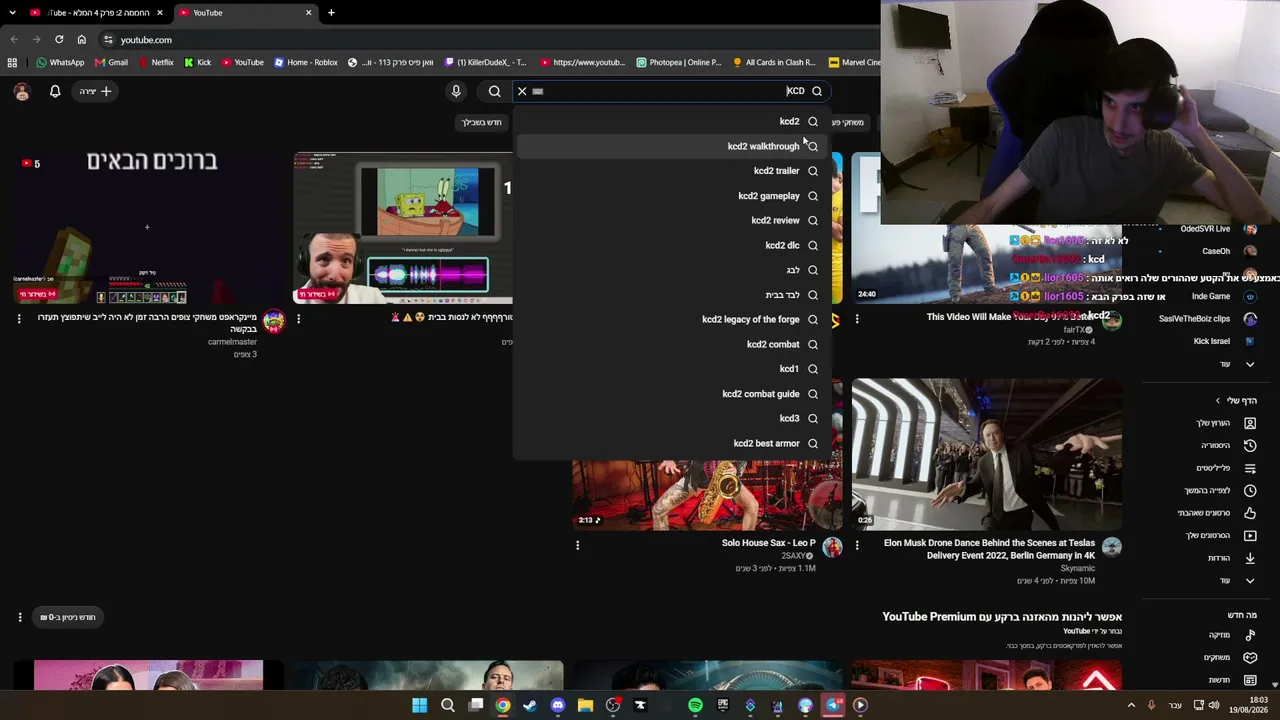Clear the search box with the X icon
This screenshot has height=720, width=1280.
522,91
